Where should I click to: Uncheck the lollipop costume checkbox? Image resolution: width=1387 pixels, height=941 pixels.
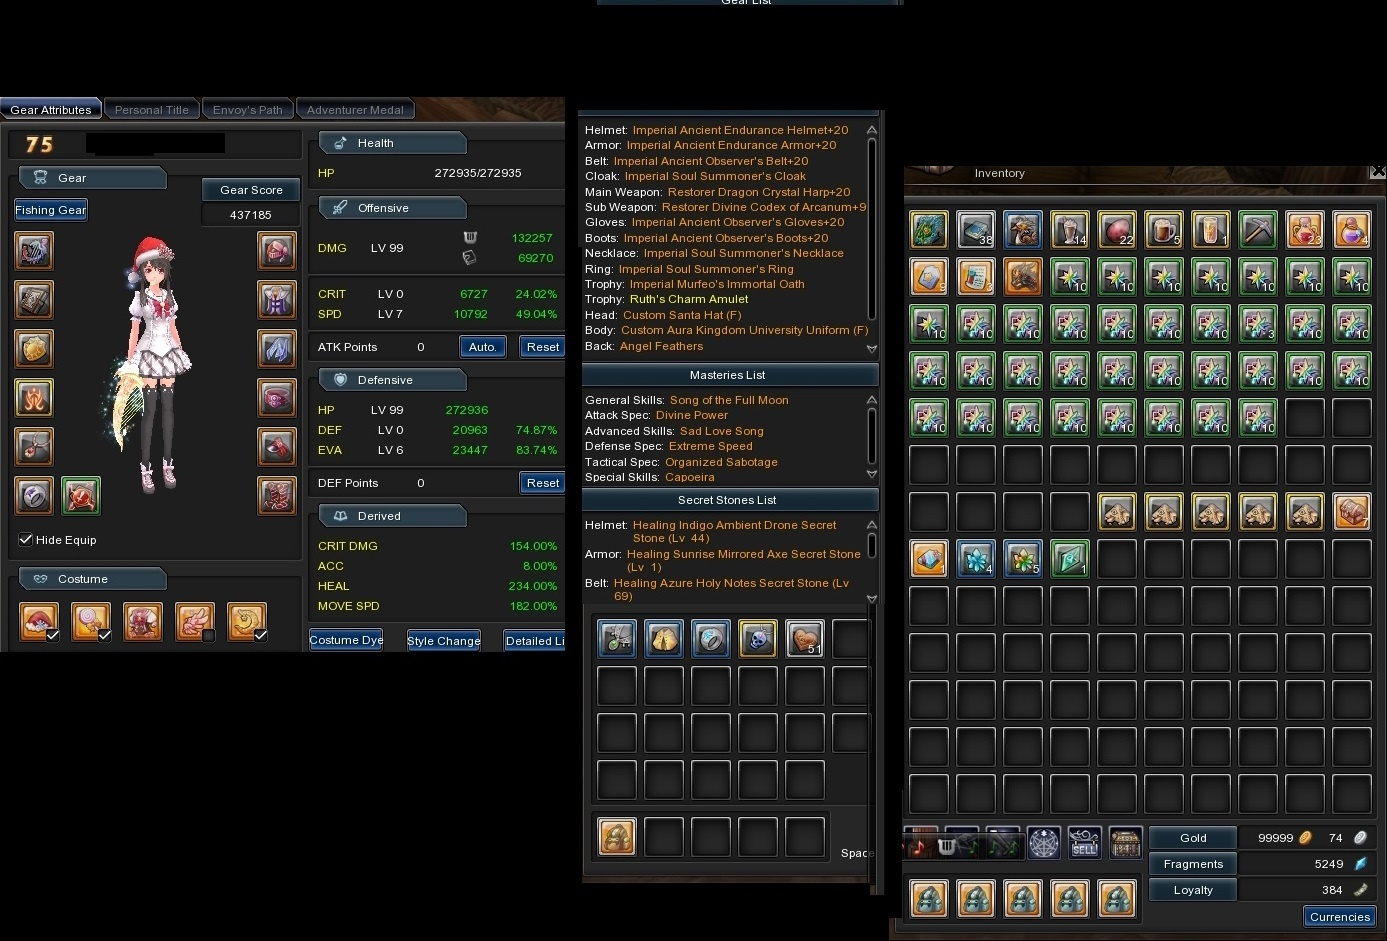pos(105,635)
